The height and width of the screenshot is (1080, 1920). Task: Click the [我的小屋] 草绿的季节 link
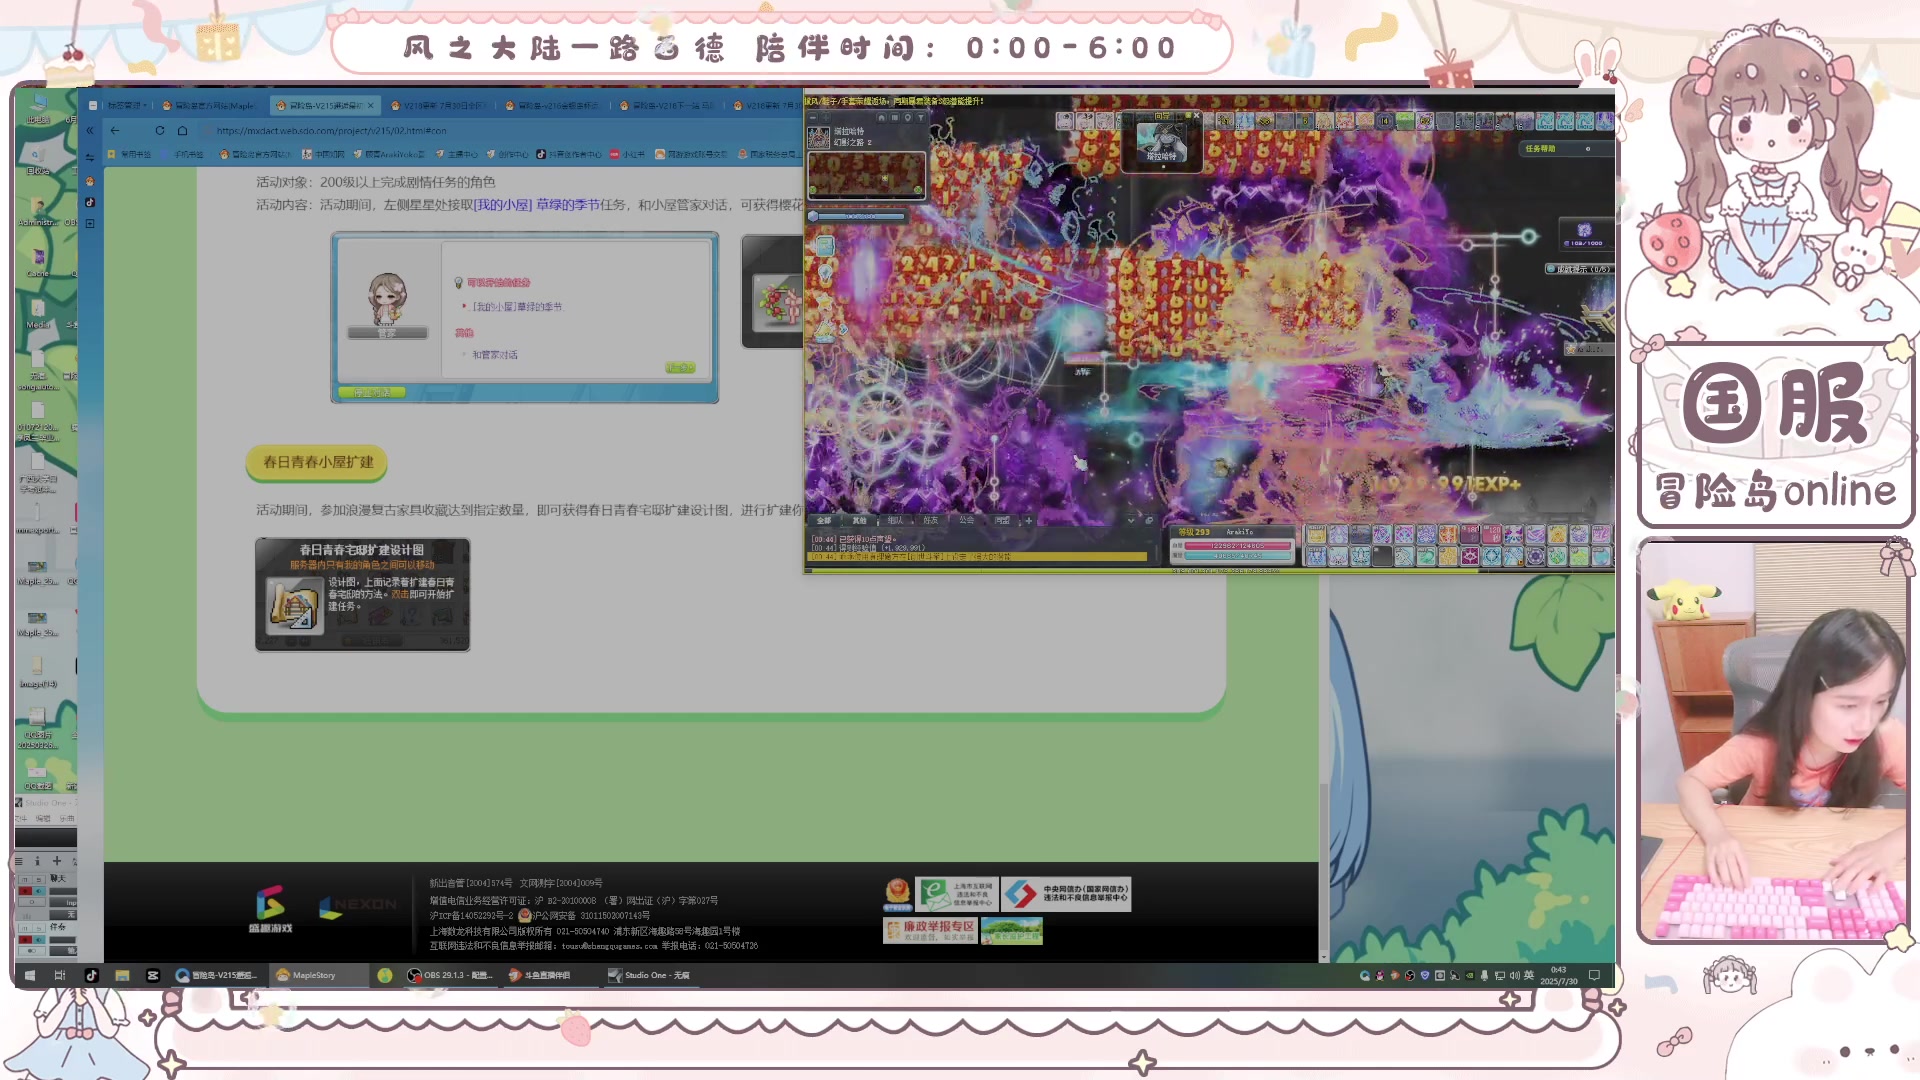537,205
